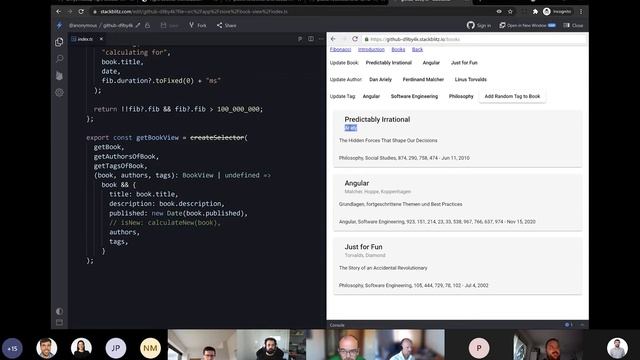Click the highlighted author text under Predictably Irrational
This screenshot has height=360, width=640.
pyautogui.click(x=351, y=128)
